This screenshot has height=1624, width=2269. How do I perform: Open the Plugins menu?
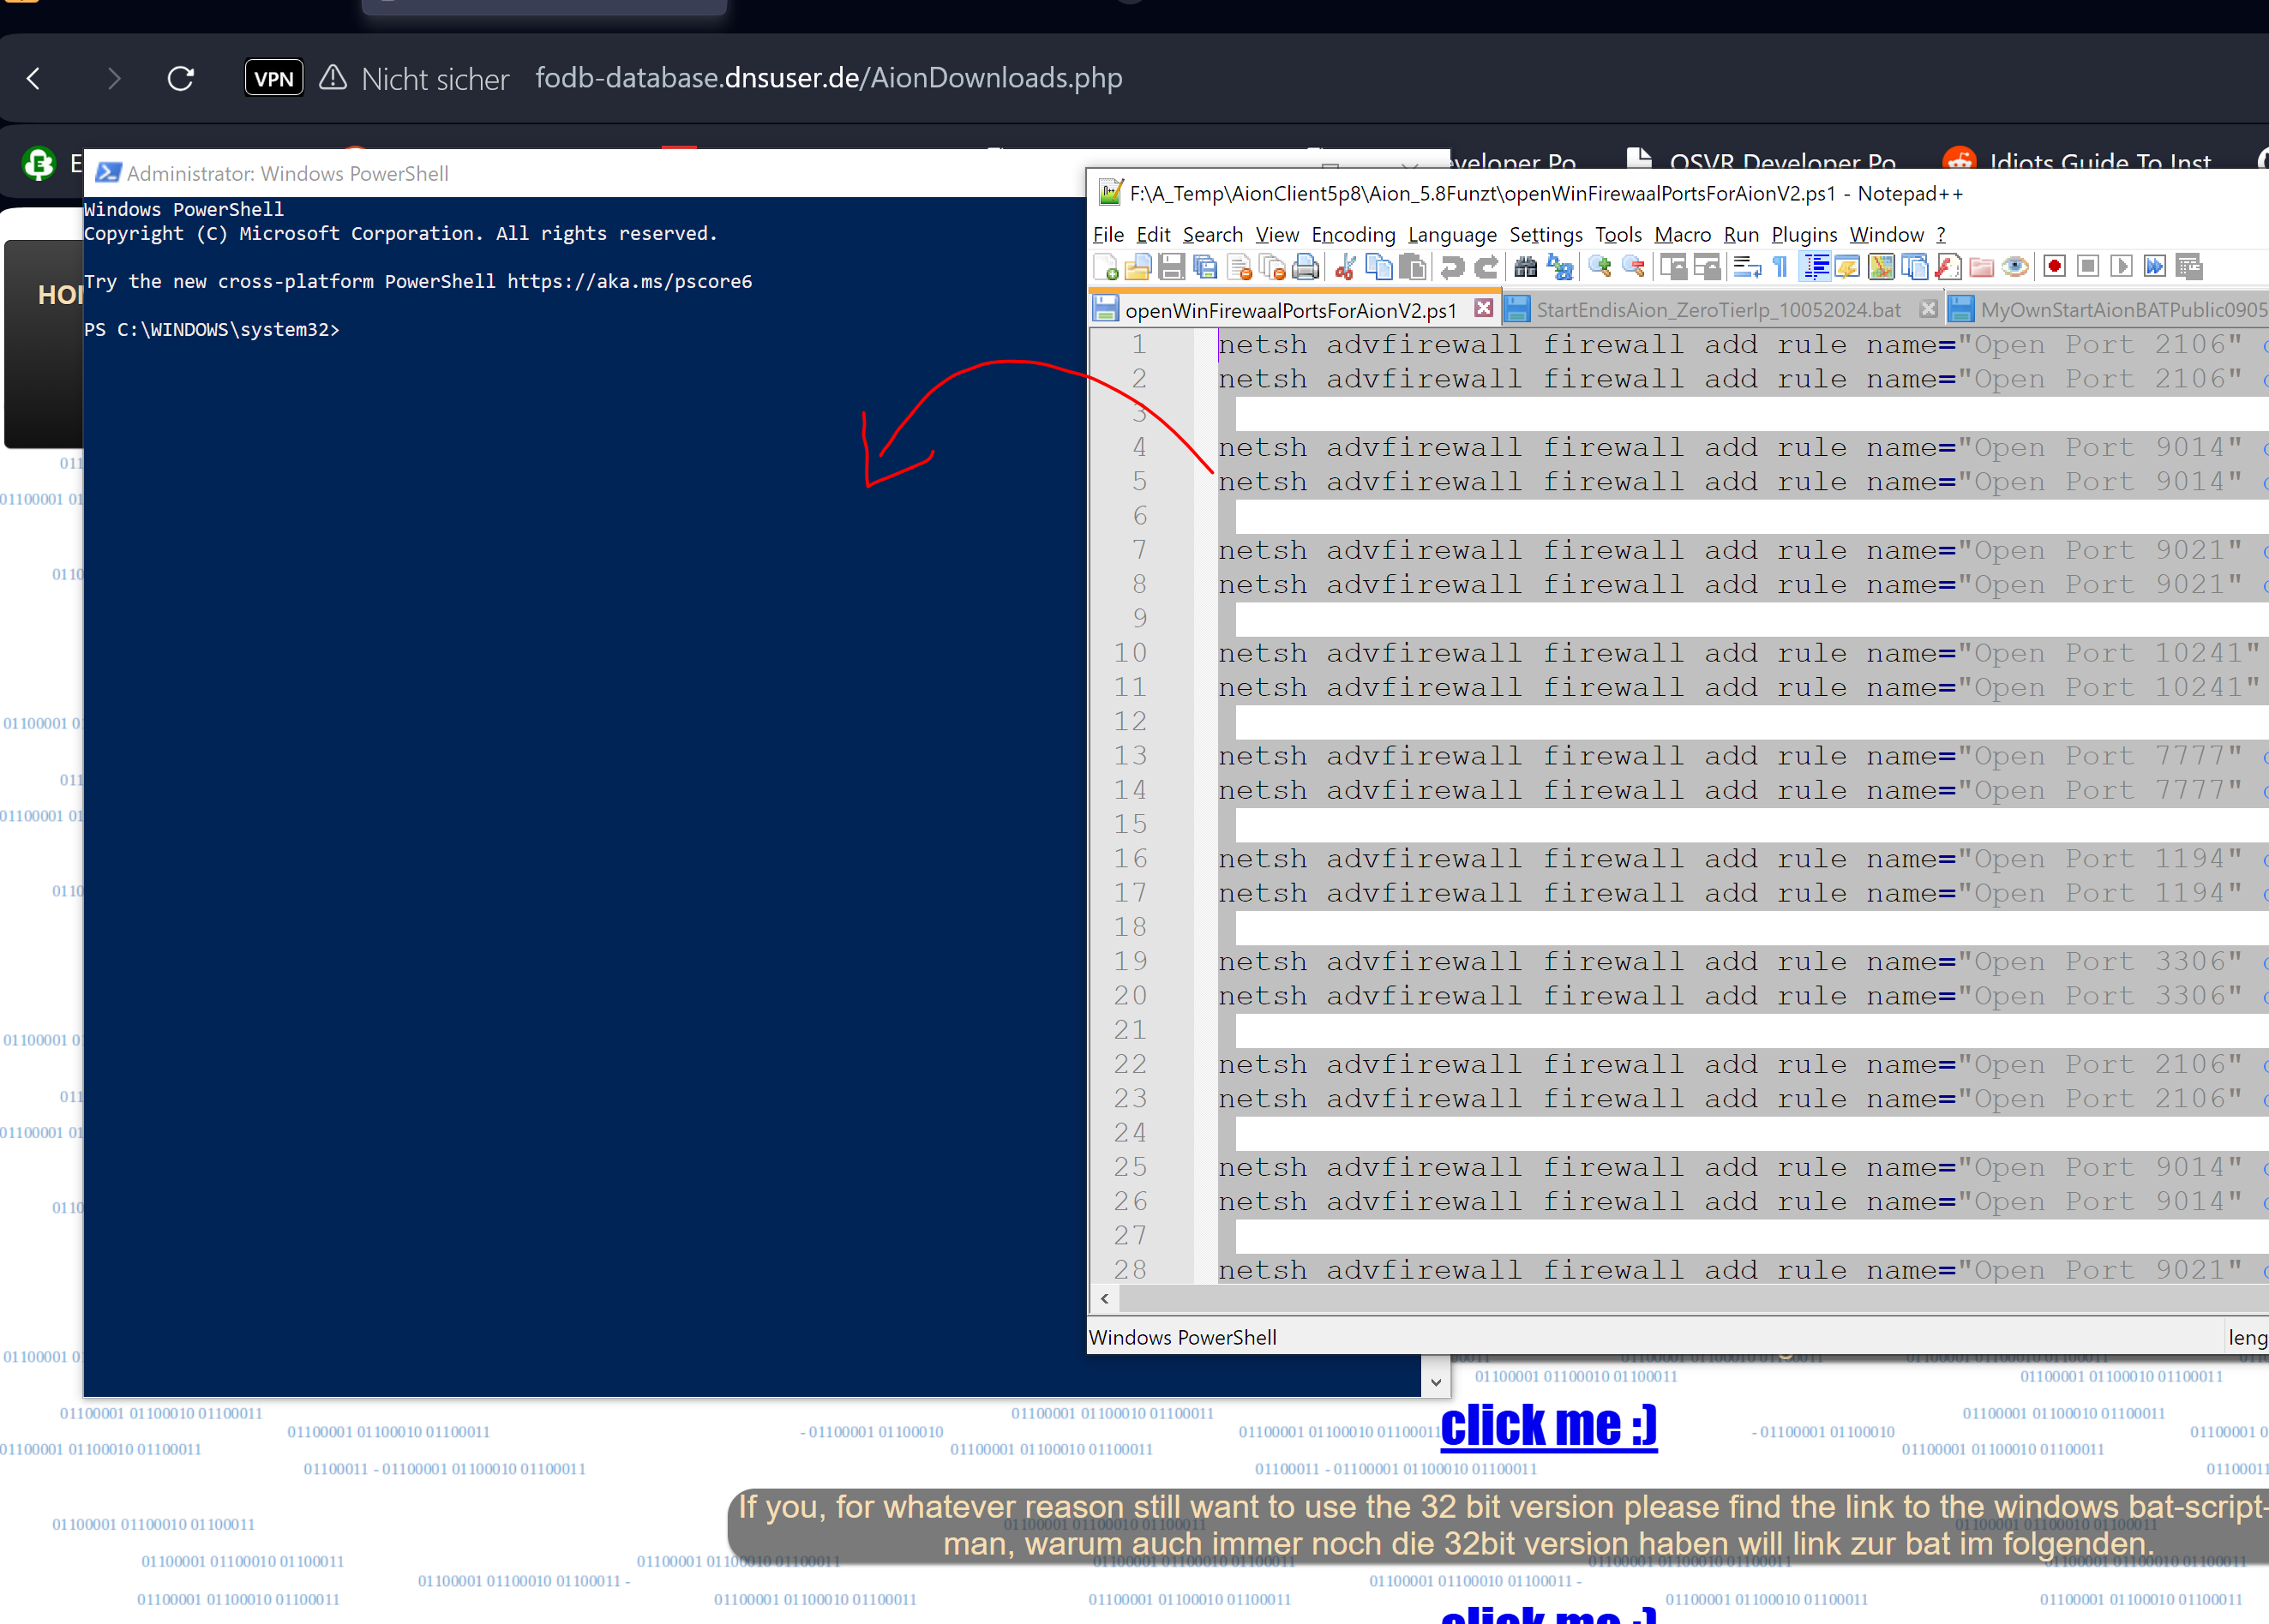tap(1803, 235)
